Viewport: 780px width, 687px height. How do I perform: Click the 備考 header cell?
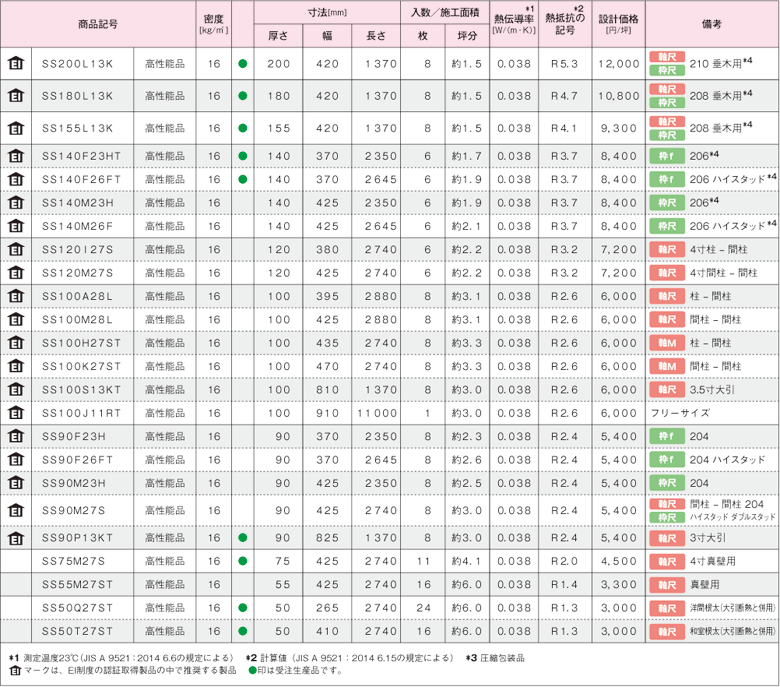tap(711, 23)
